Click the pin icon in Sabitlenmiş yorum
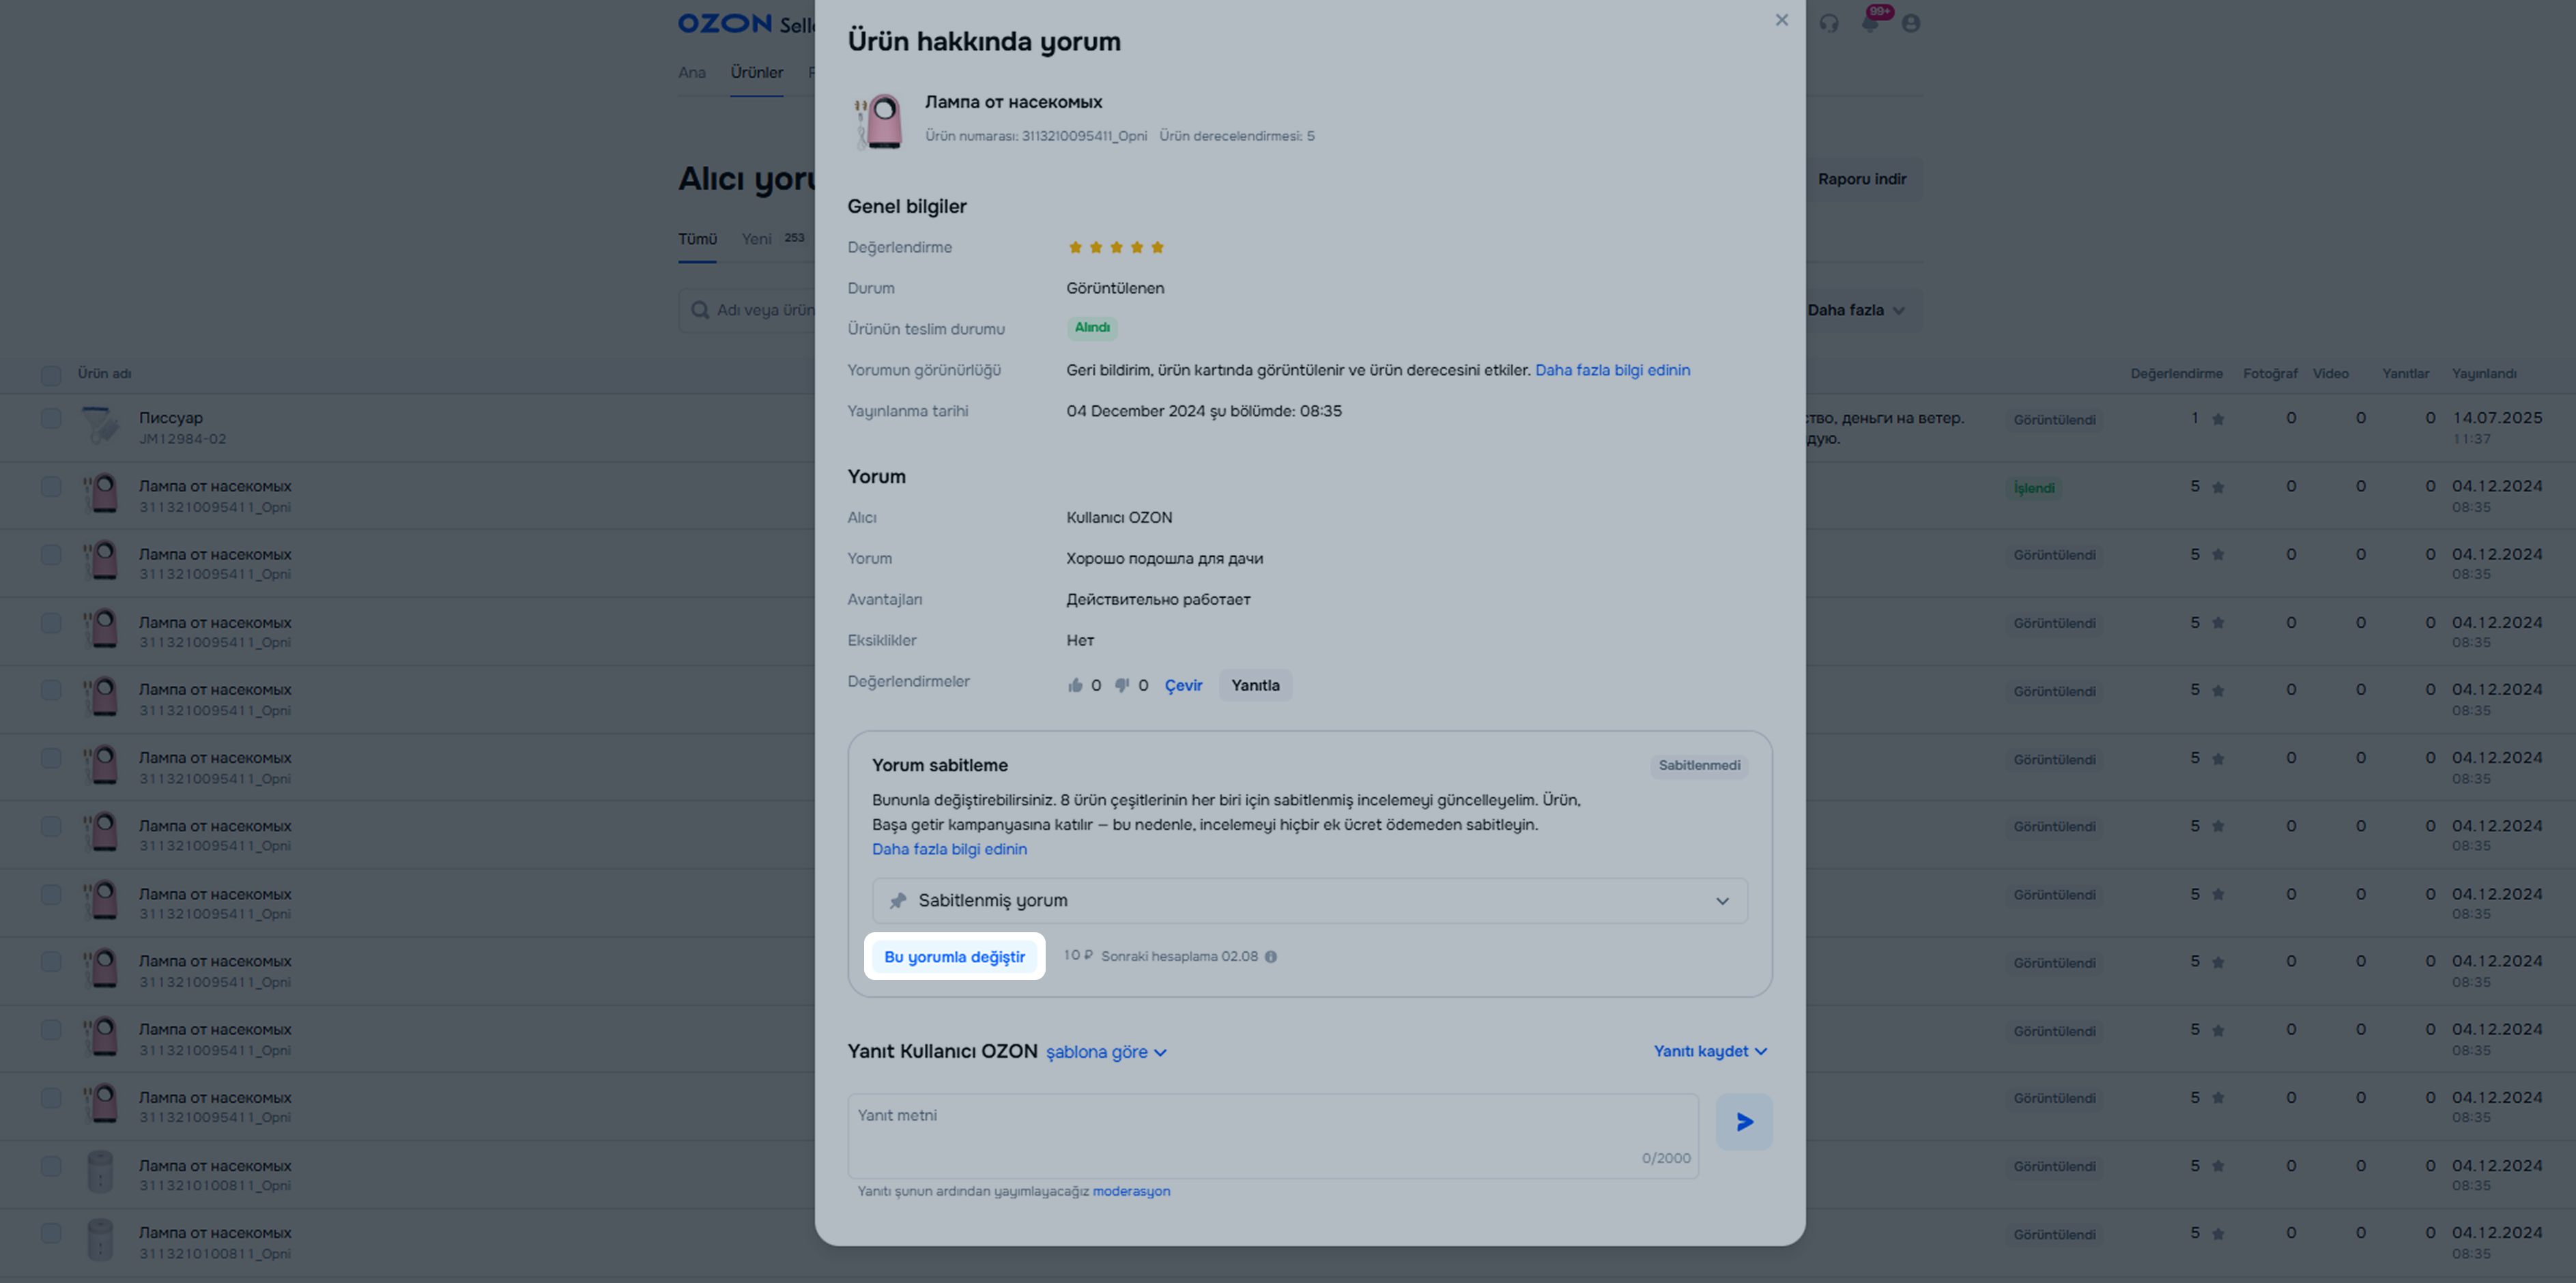Viewport: 2576px width, 1283px height. point(898,901)
